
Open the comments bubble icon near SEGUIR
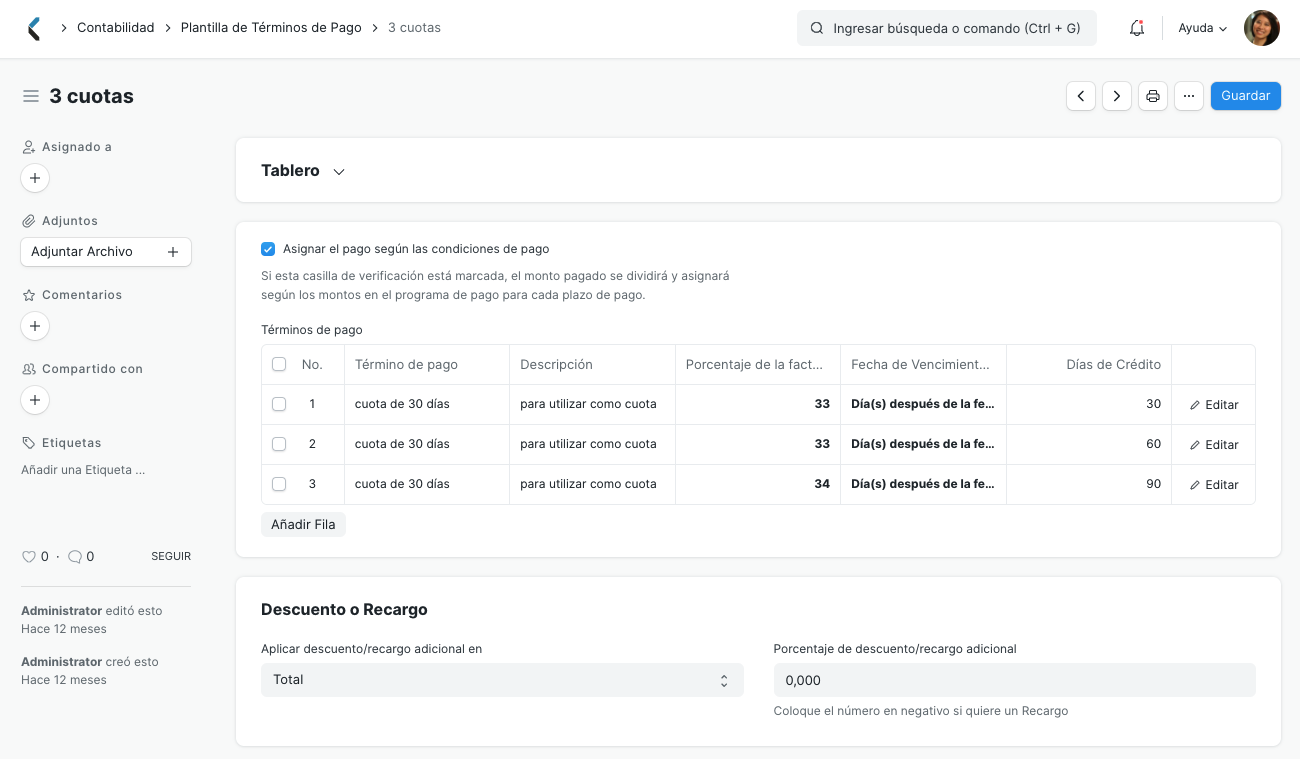coord(75,556)
